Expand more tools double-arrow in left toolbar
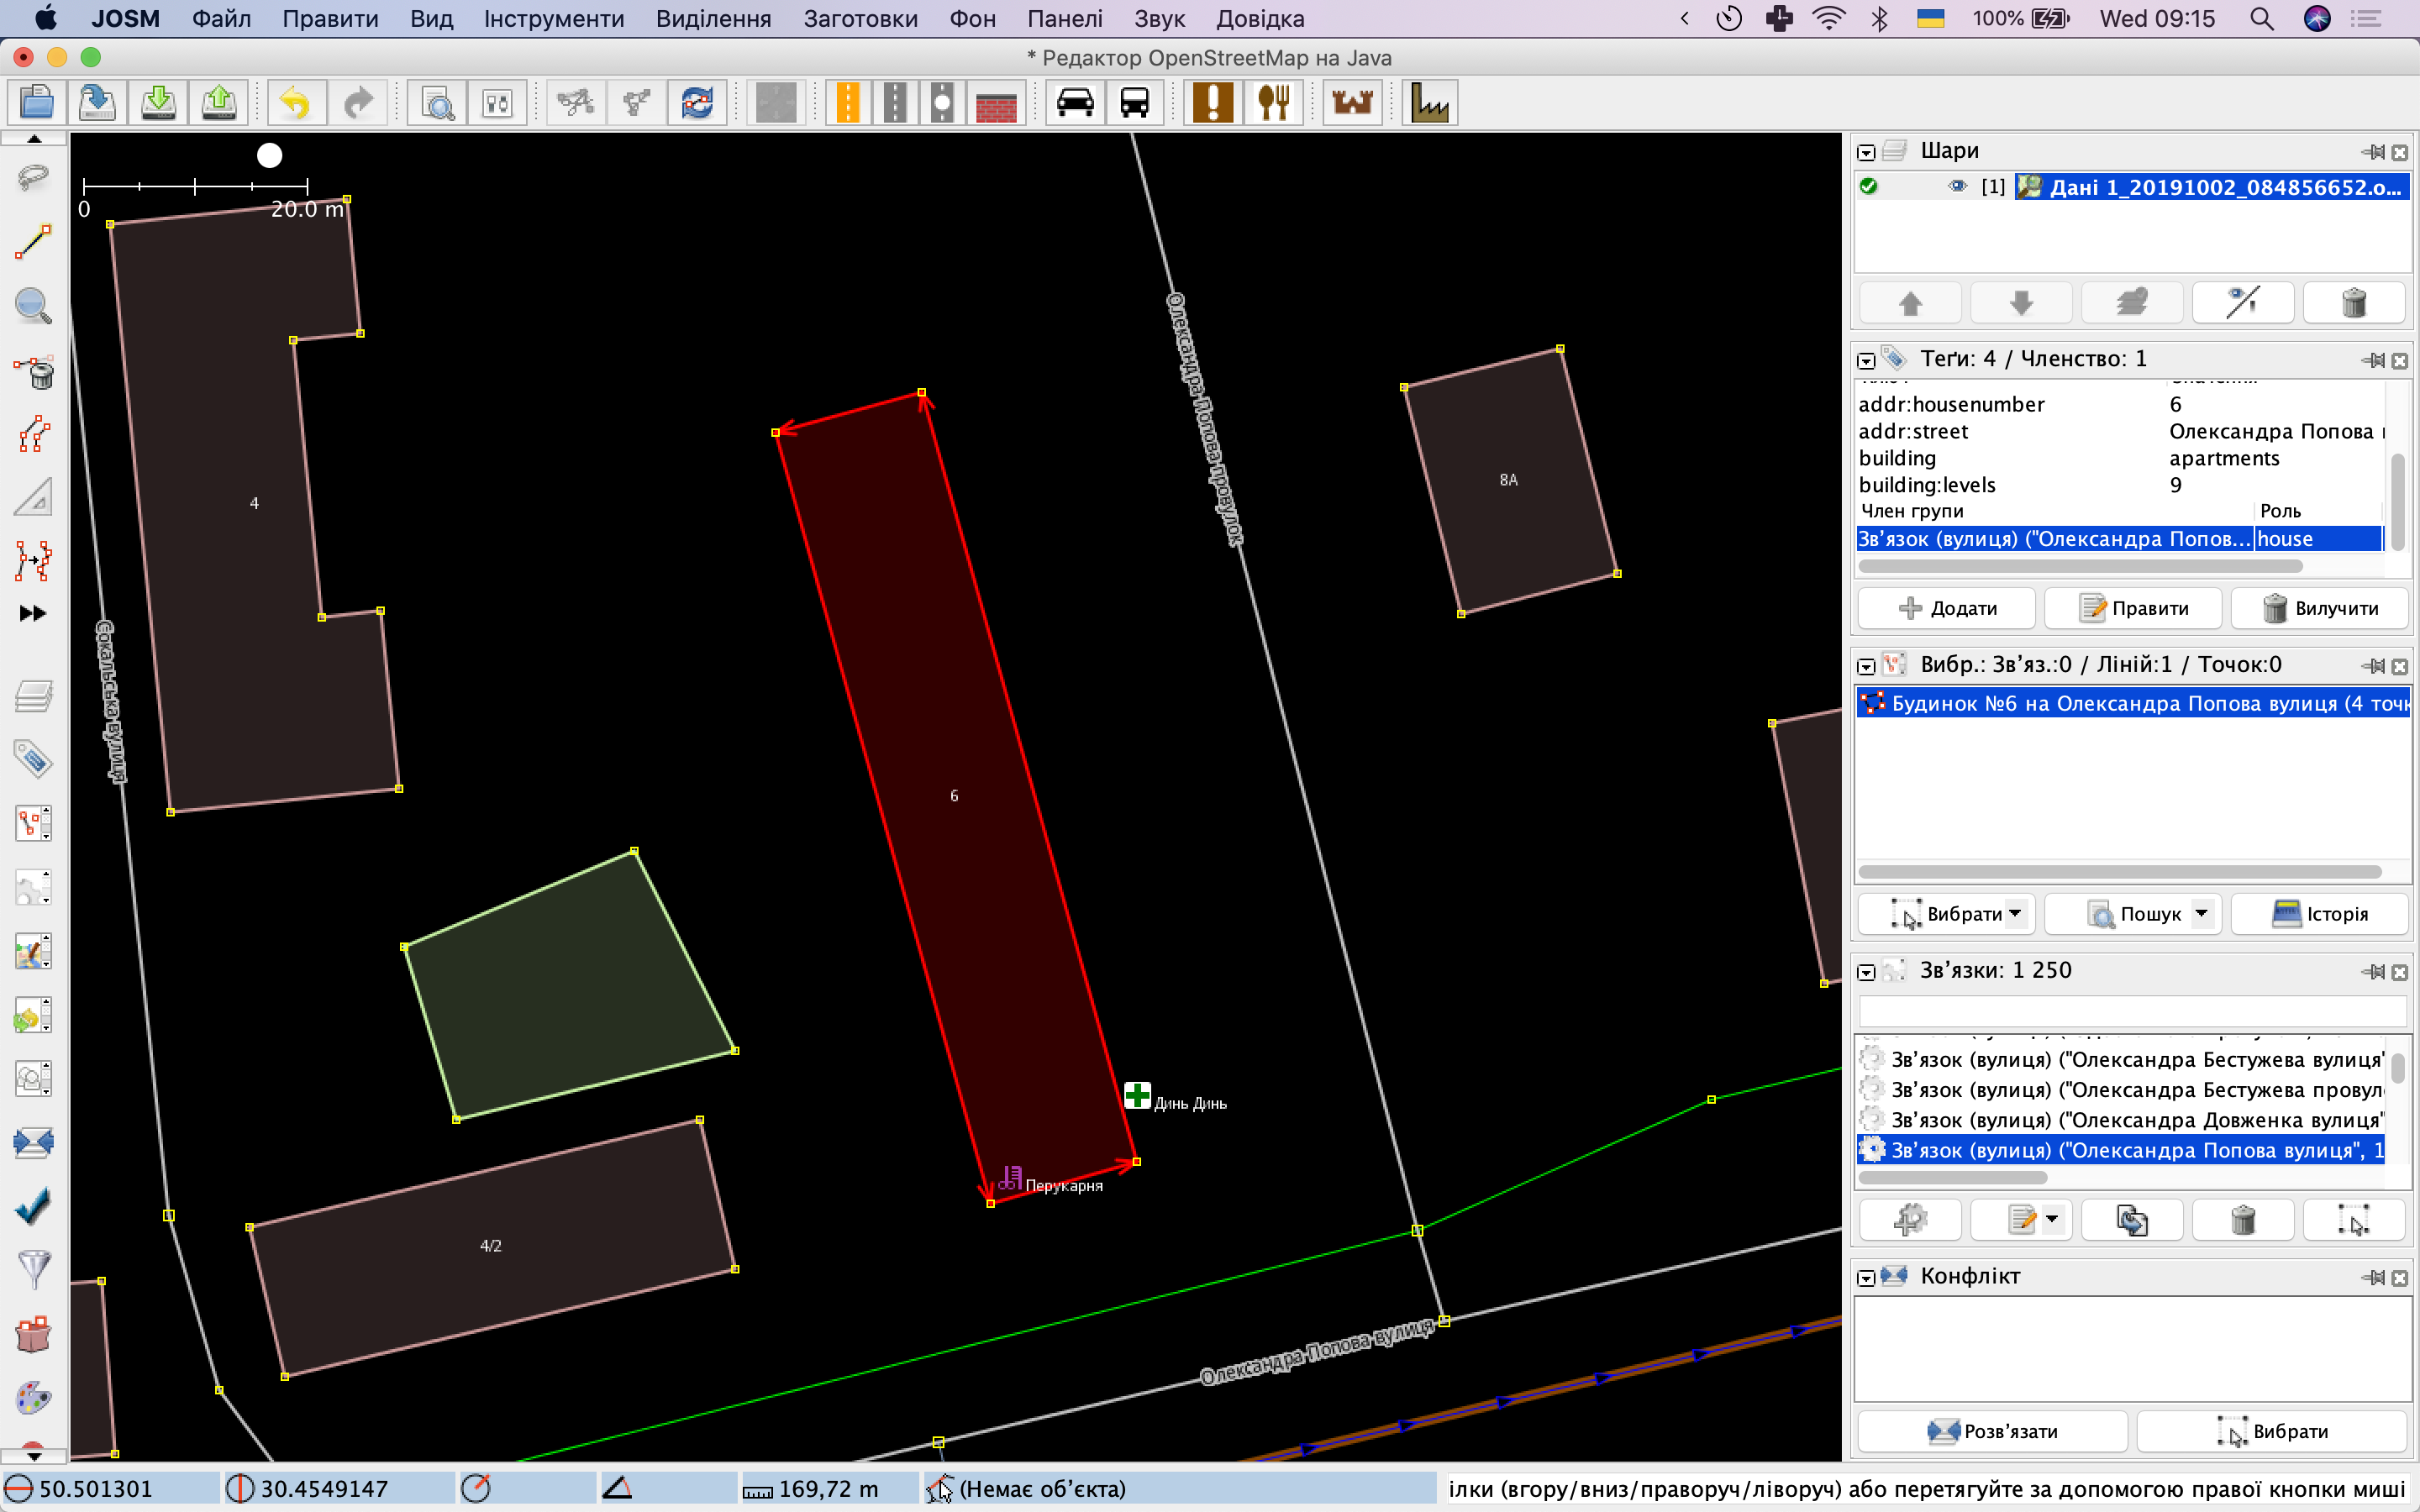 (33, 613)
